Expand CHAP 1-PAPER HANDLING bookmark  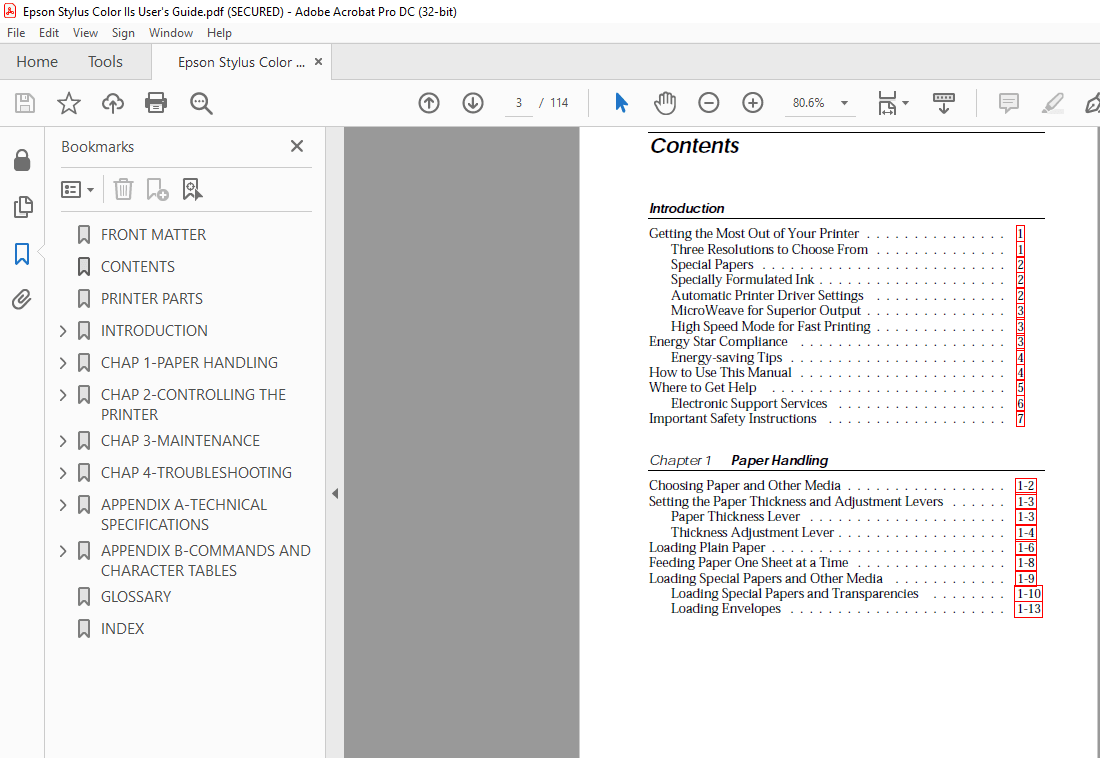[63, 363]
